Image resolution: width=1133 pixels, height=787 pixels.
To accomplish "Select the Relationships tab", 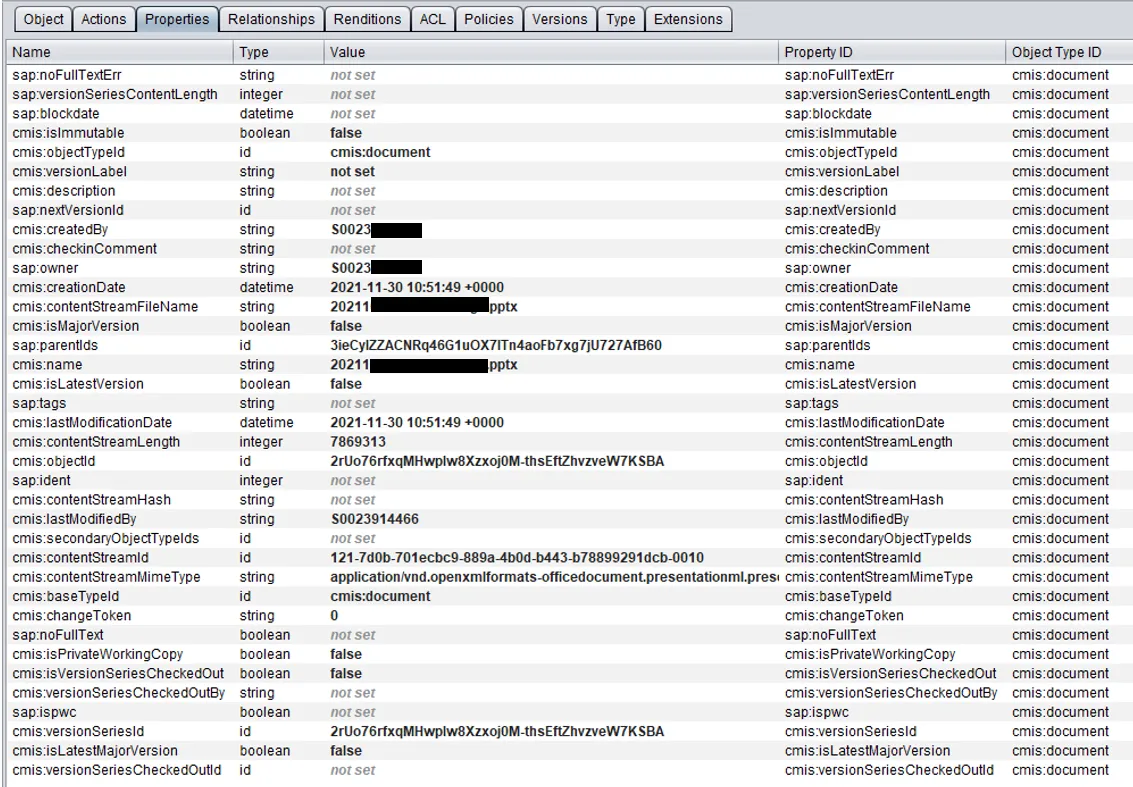I will point(271,19).
